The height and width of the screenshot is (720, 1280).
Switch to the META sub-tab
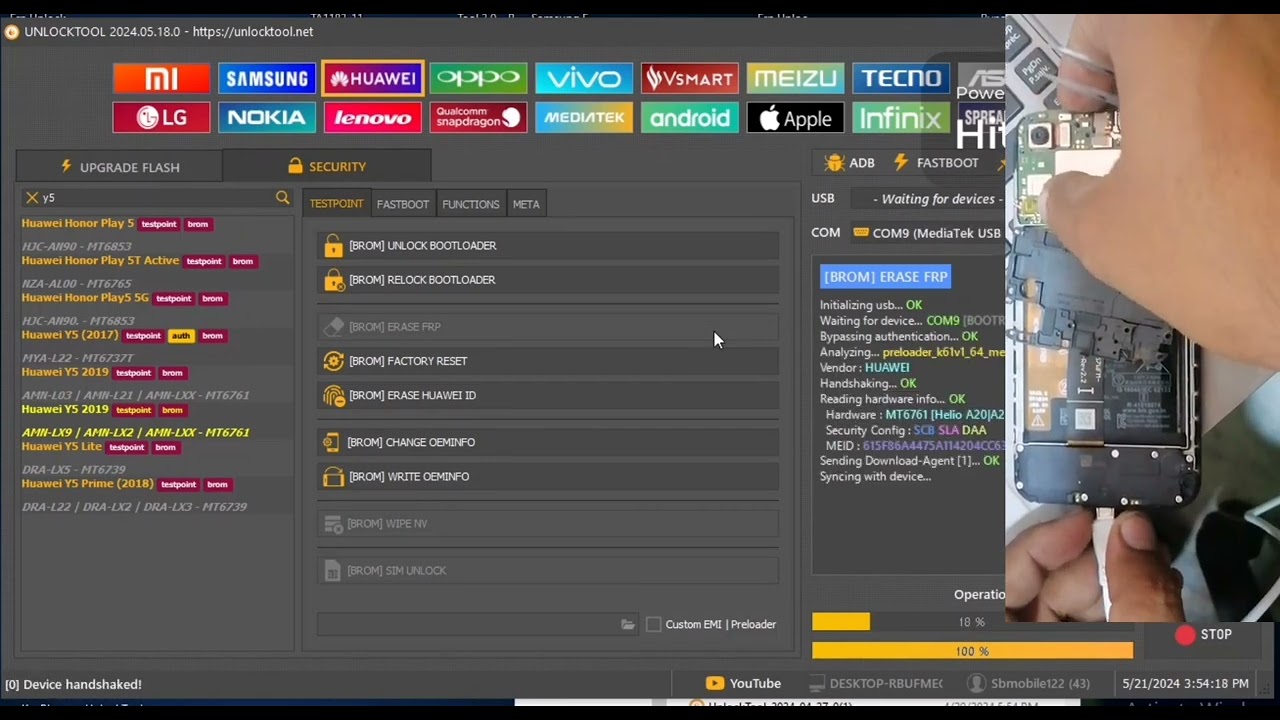tap(526, 204)
